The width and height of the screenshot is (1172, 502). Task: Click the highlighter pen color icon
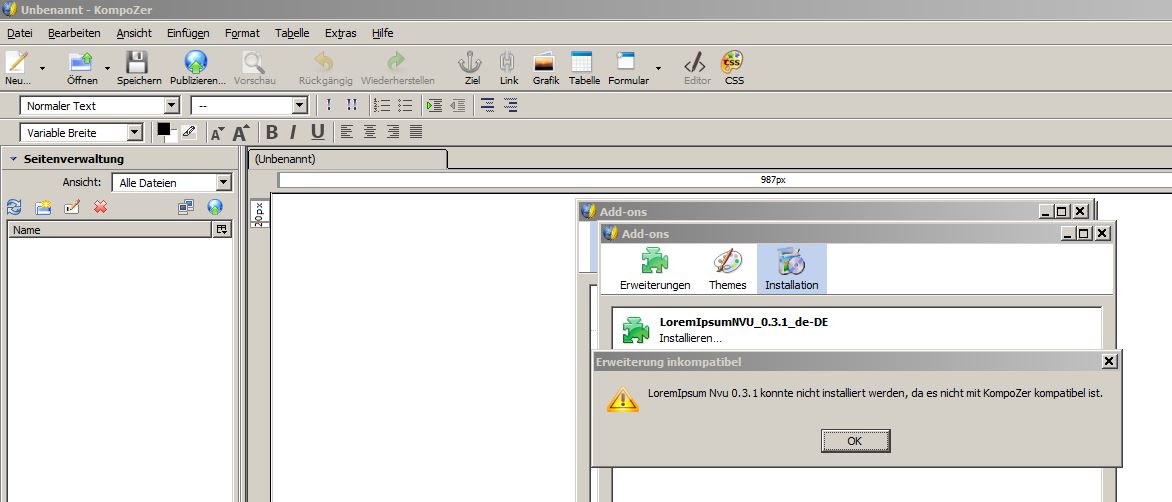(189, 132)
